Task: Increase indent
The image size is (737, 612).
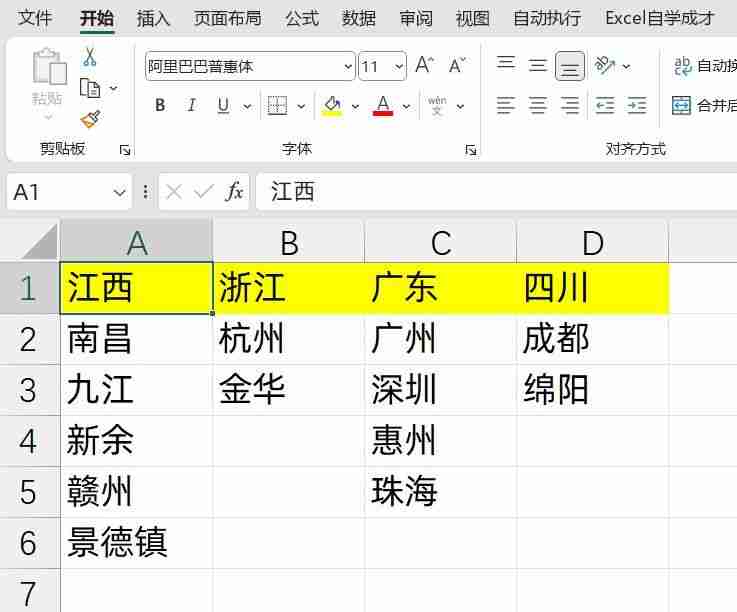Action: (x=637, y=105)
